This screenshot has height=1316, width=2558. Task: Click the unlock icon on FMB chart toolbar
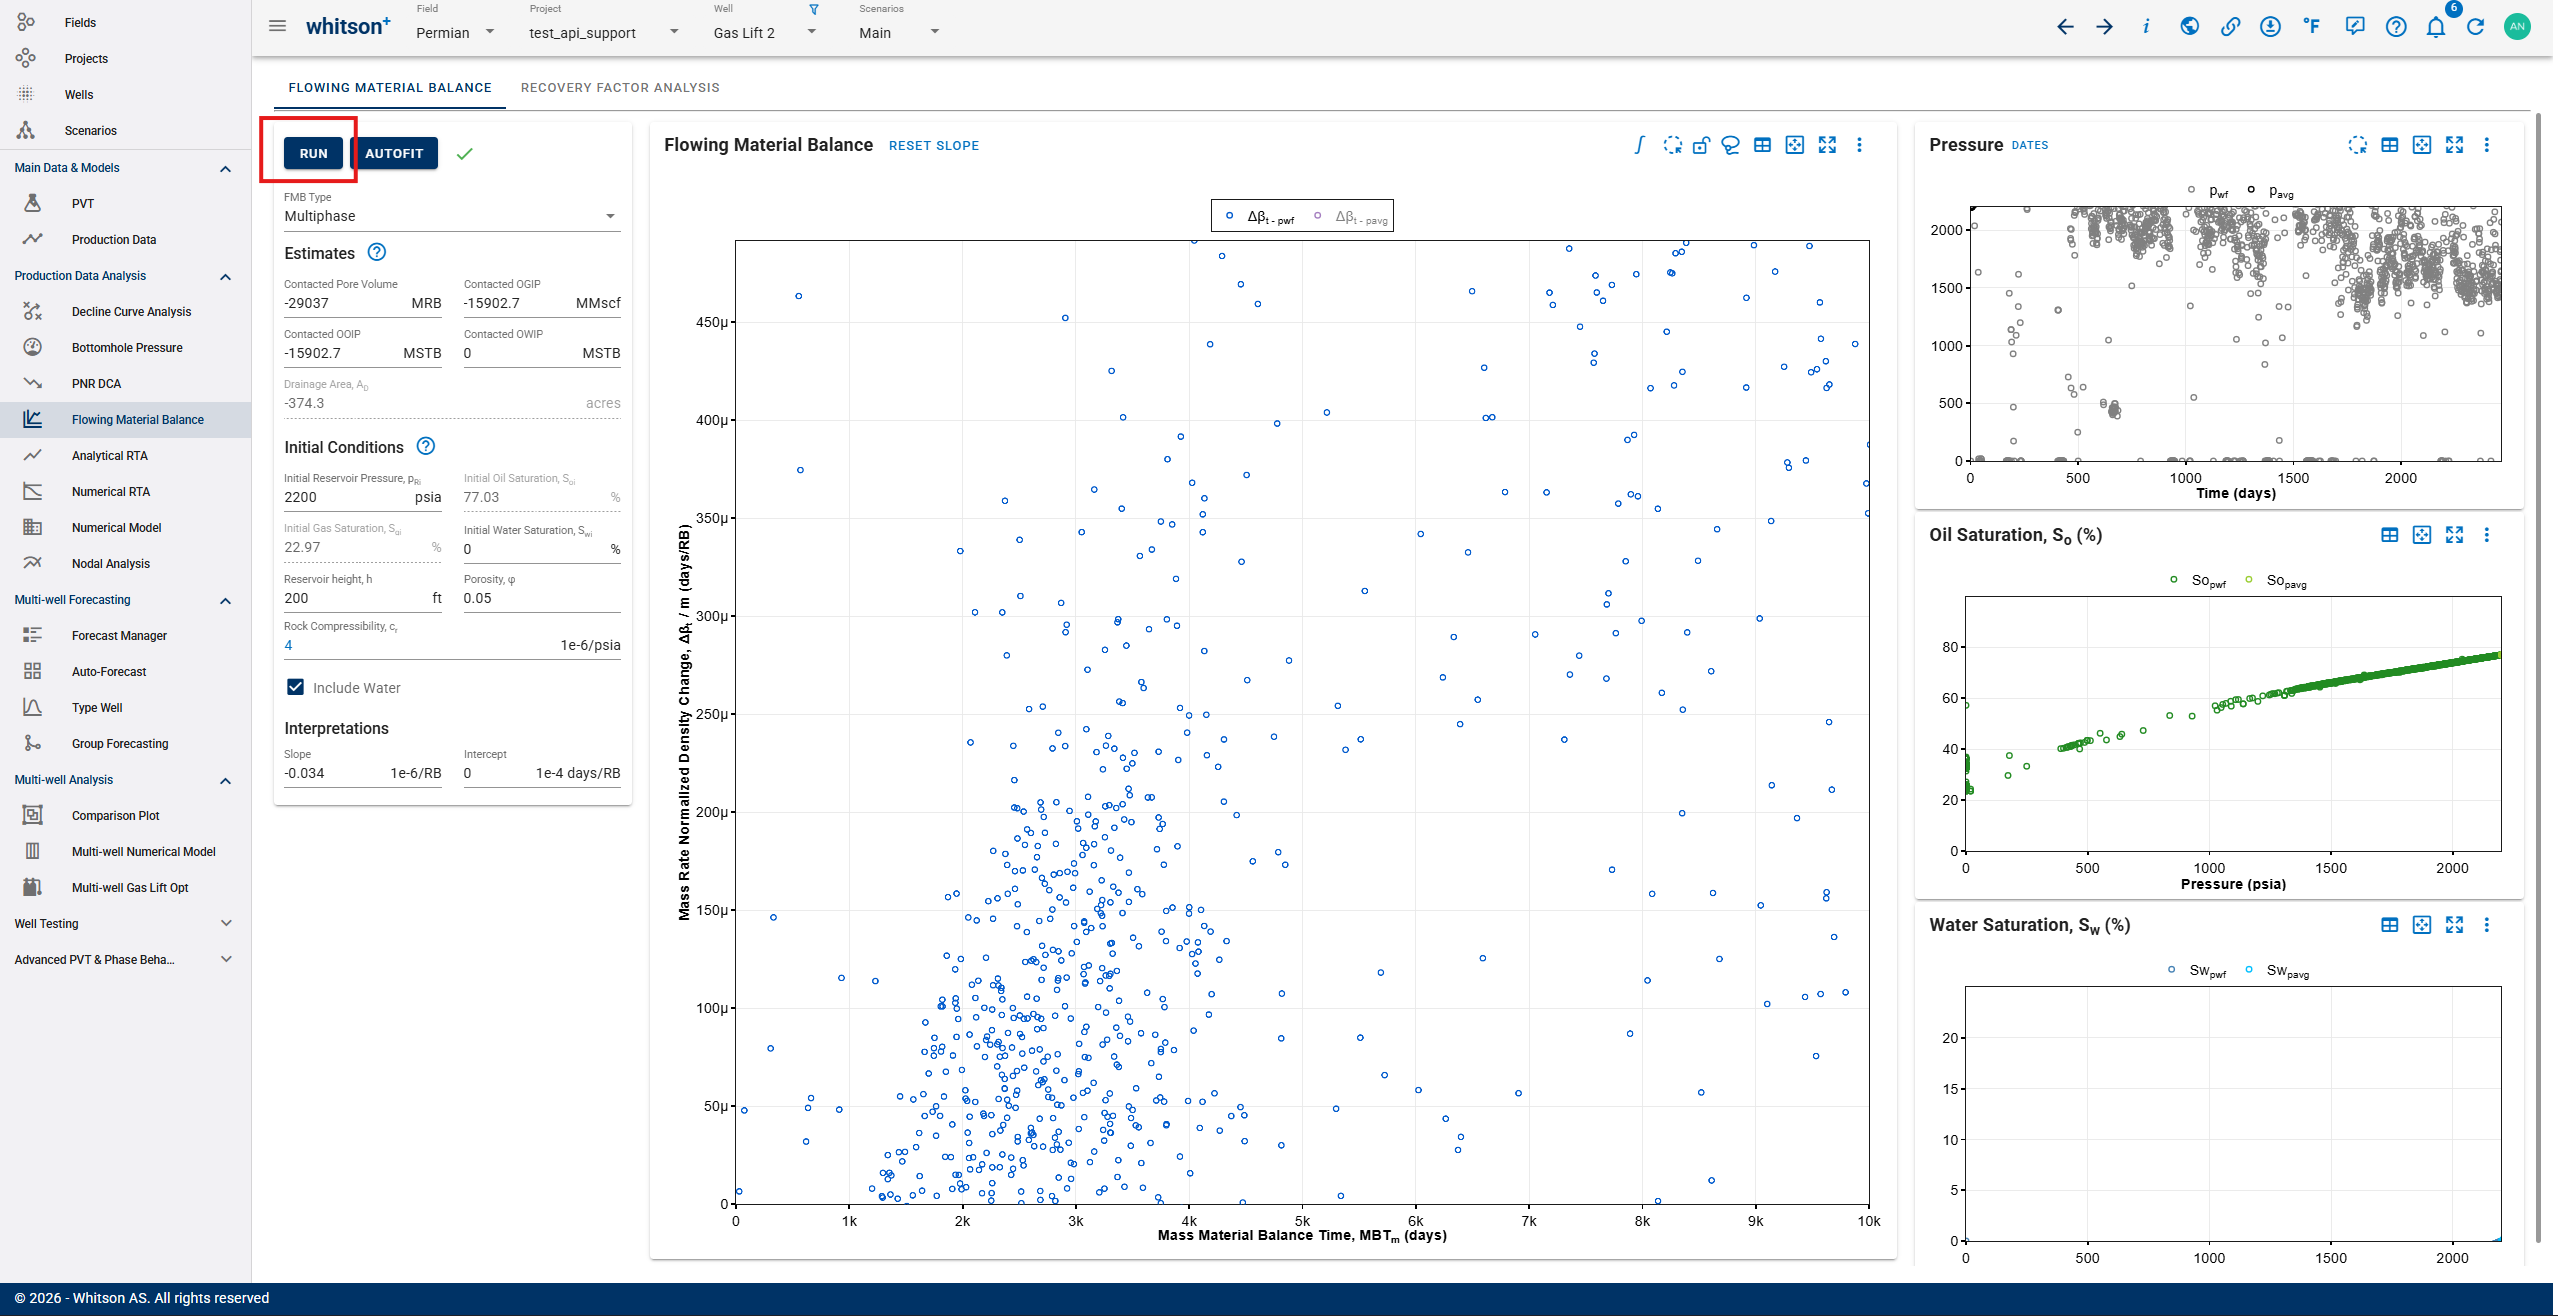[1701, 145]
